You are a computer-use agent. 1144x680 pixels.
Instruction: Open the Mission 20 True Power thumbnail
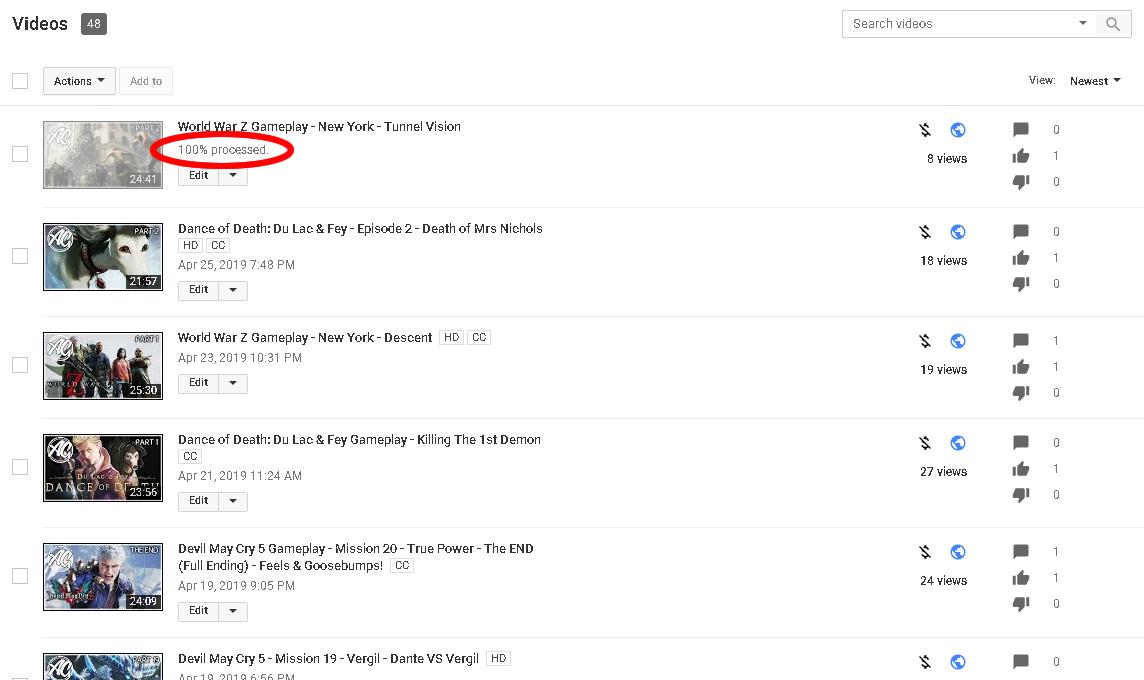(103, 576)
